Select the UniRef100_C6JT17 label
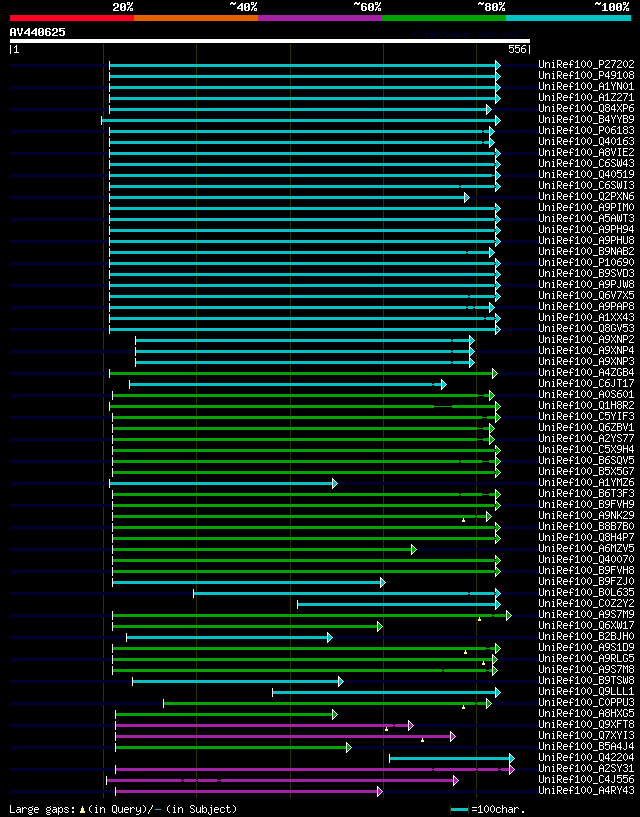640x817 pixels. (586, 383)
